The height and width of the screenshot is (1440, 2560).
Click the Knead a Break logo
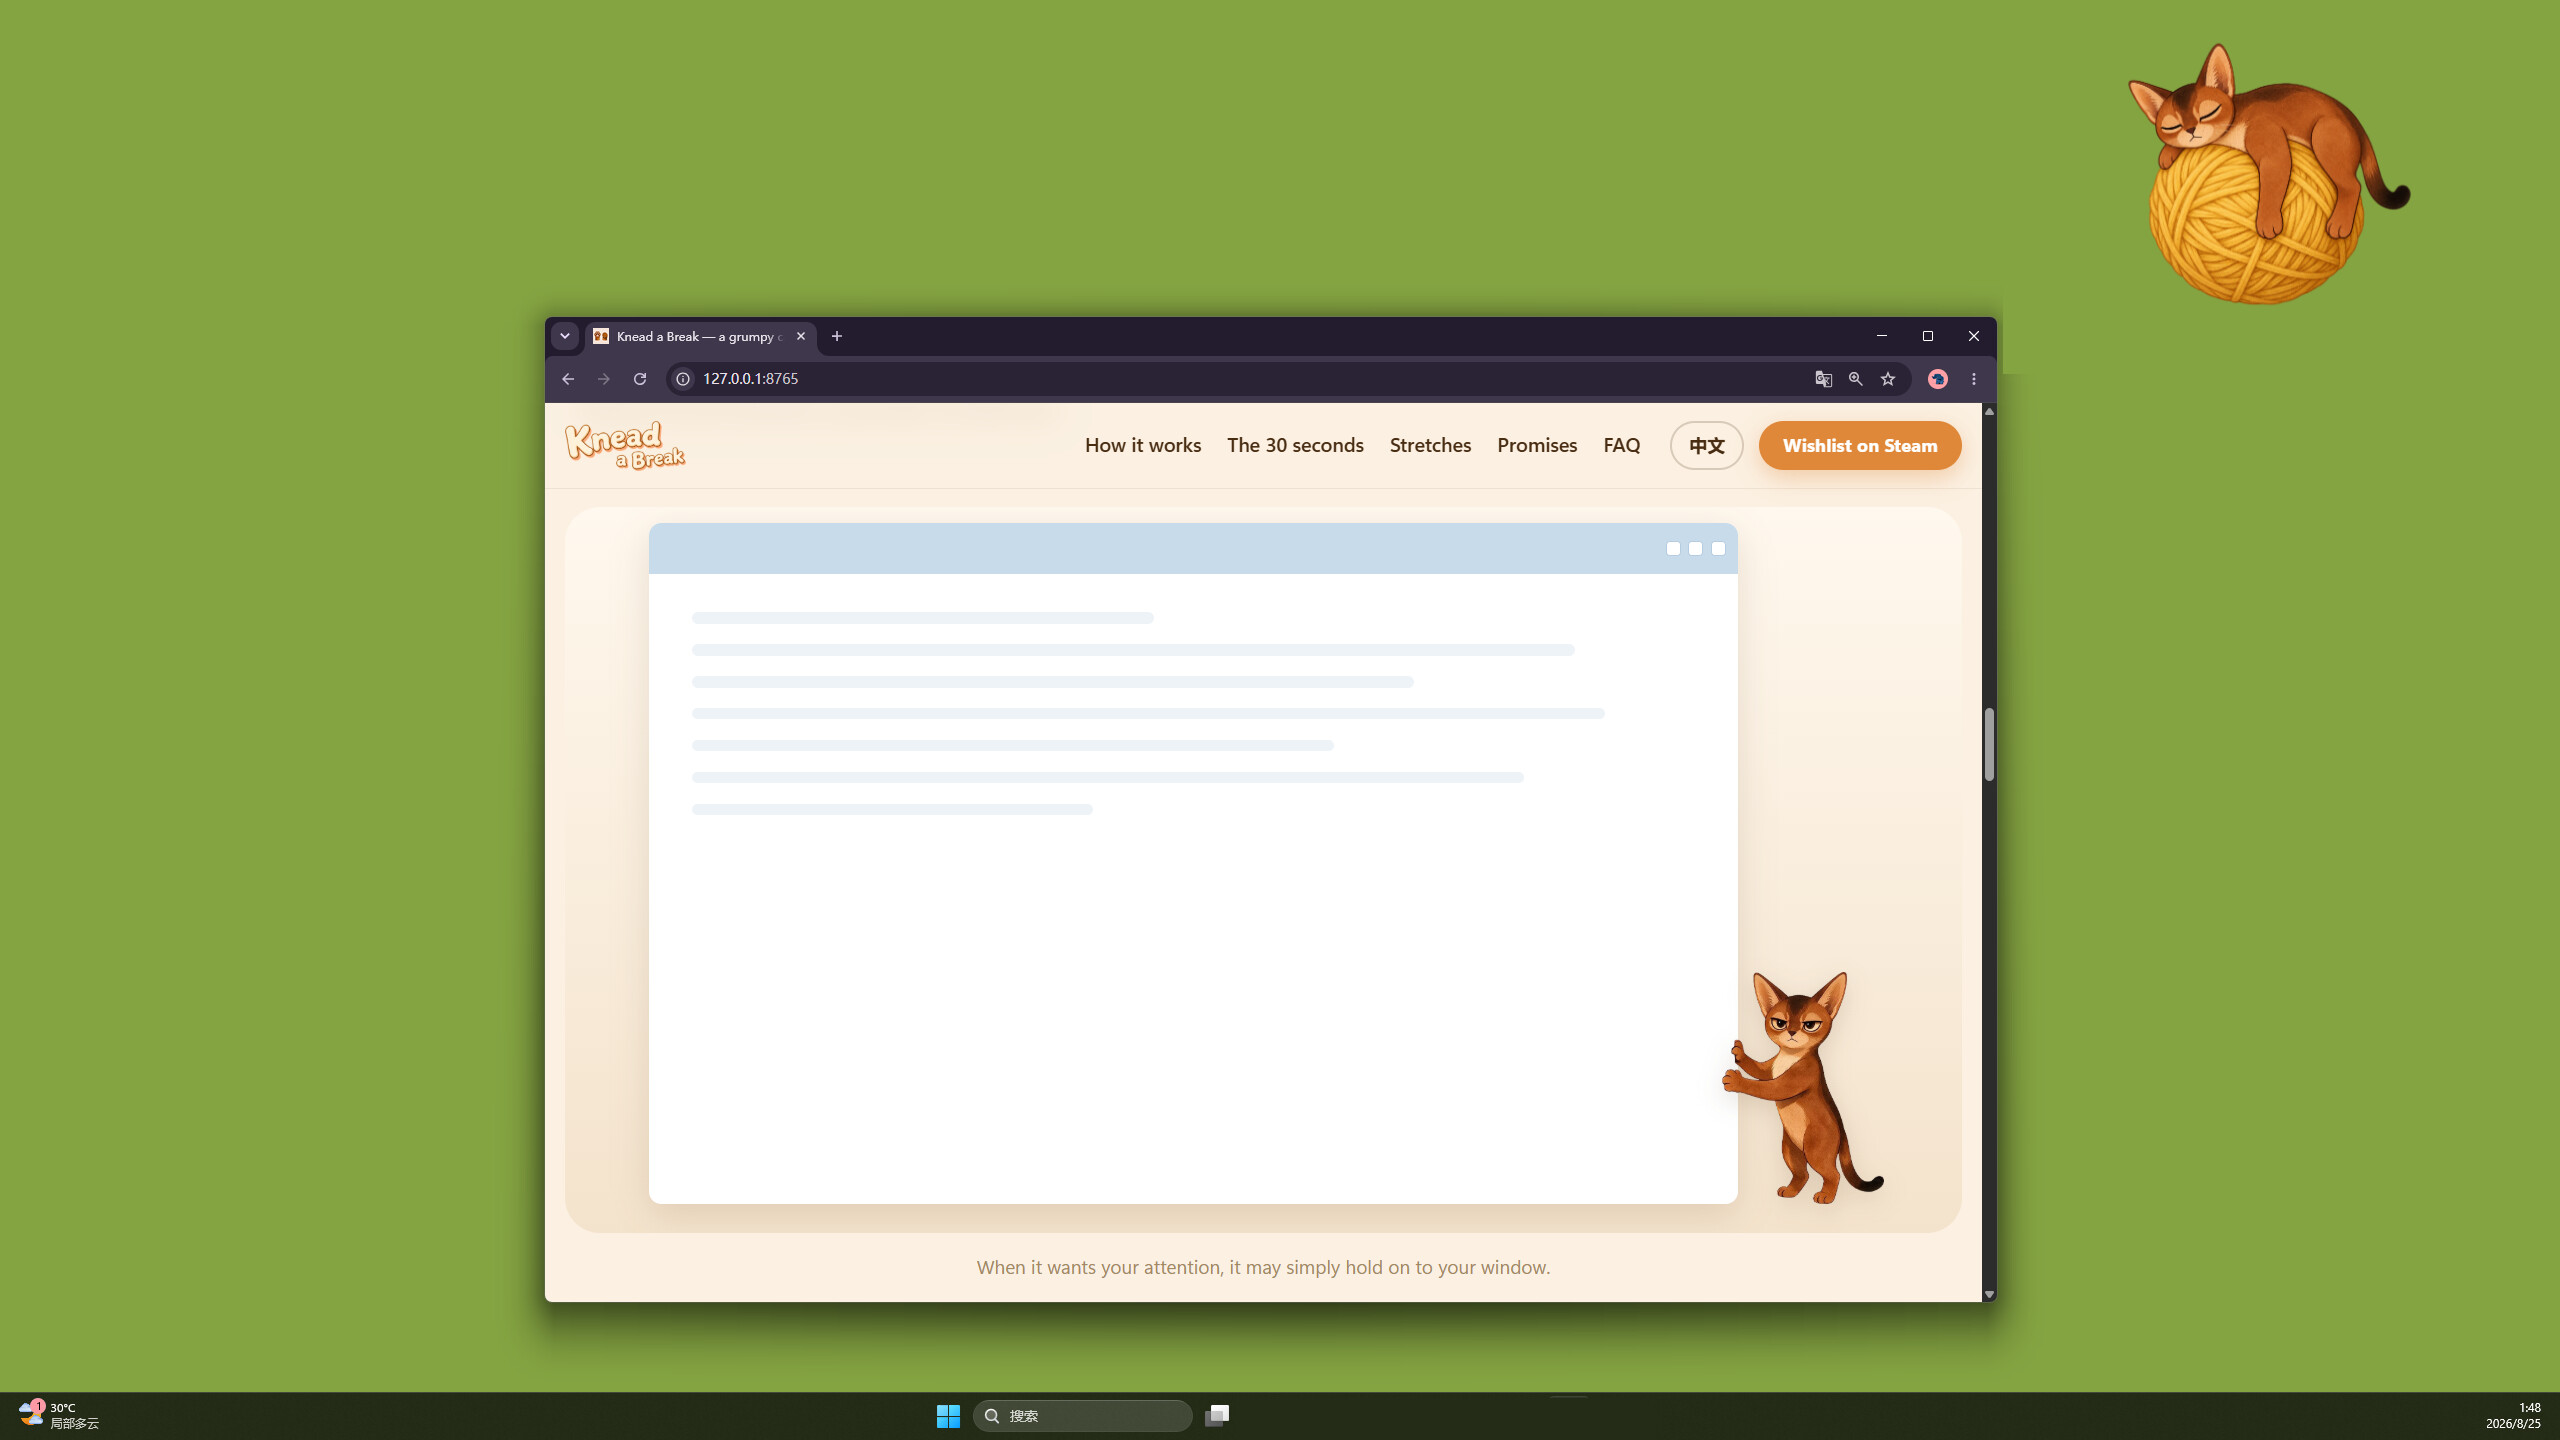pyautogui.click(x=625, y=445)
